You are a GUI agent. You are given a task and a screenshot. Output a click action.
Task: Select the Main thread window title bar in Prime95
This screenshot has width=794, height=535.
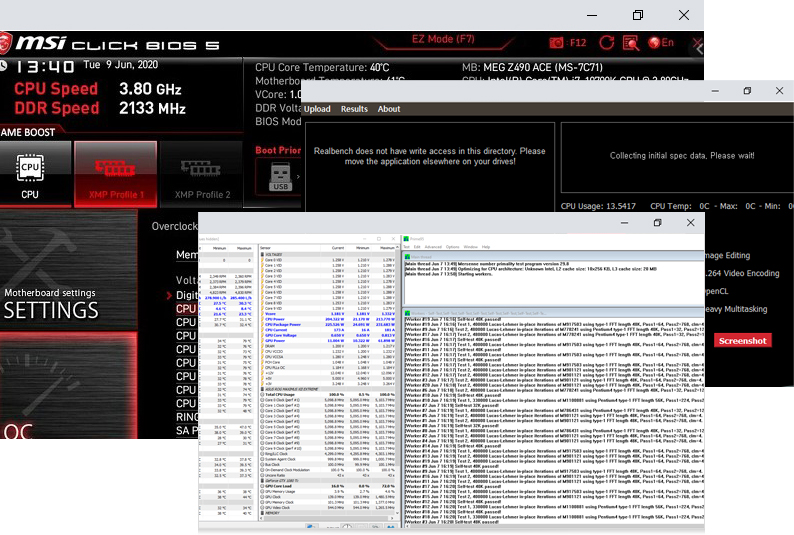pyautogui.click(x=554, y=257)
